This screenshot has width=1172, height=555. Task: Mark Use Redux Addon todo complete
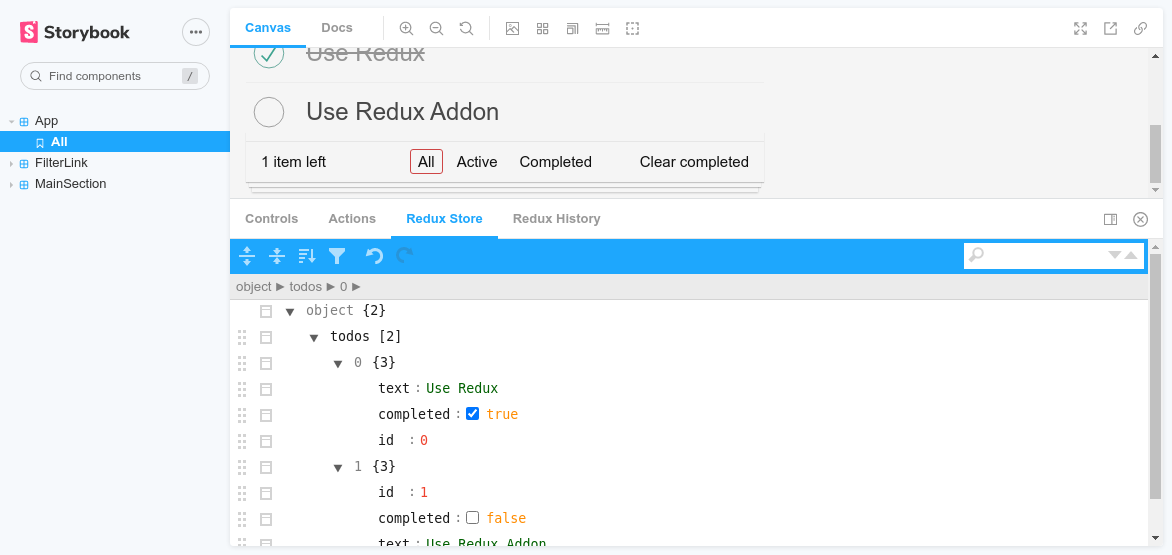[x=269, y=112]
